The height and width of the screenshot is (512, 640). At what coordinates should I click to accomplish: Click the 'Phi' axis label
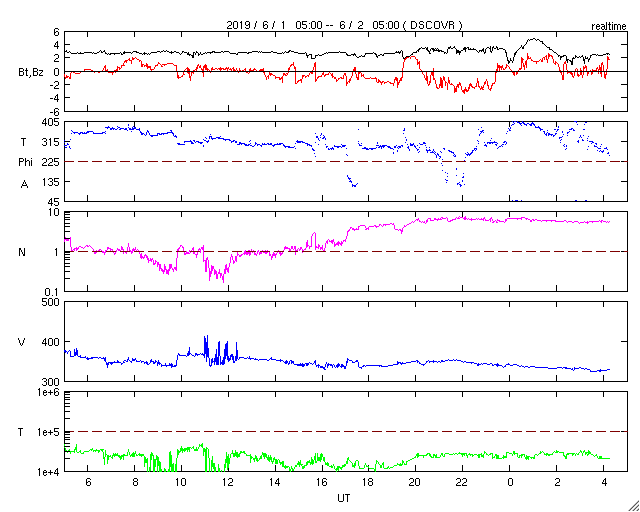click(x=25, y=162)
